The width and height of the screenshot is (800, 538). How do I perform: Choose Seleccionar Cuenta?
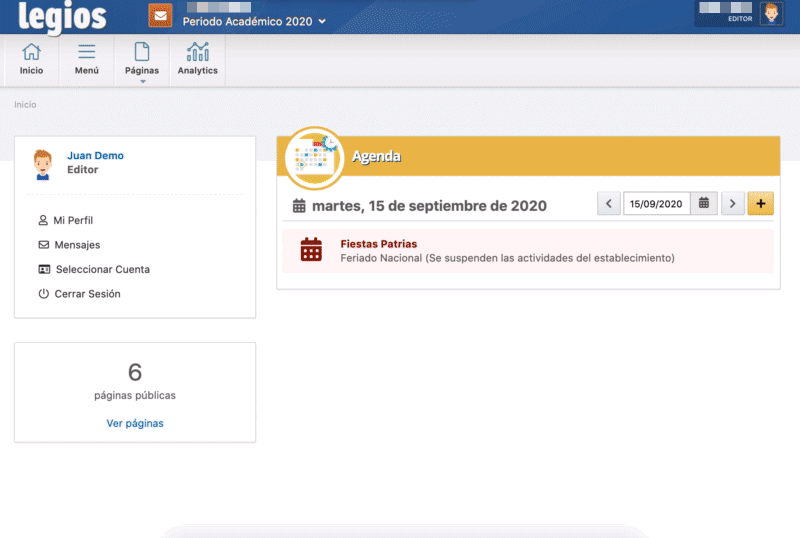pyautogui.click(x=94, y=270)
